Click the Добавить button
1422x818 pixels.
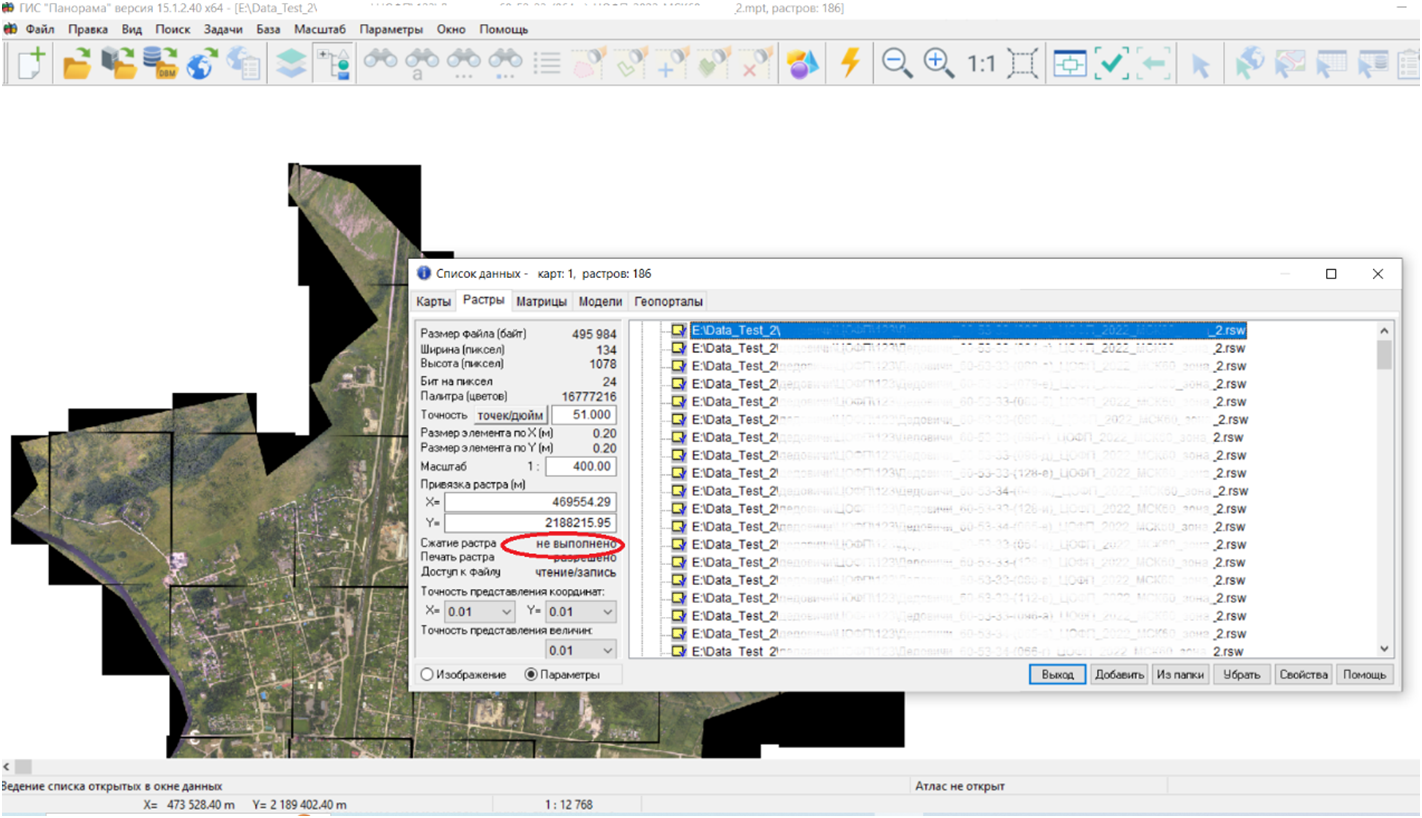pyautogui.click(x=1119, y=675)
